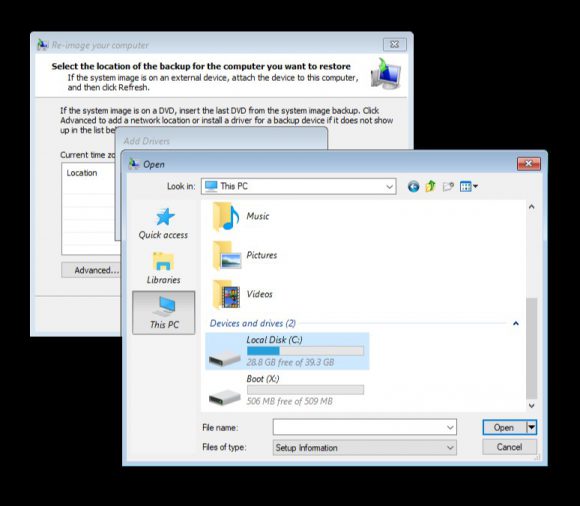580x506 pixels.
Task: Click the Boot (X:) capacity bar
Action: coord(305,389)
